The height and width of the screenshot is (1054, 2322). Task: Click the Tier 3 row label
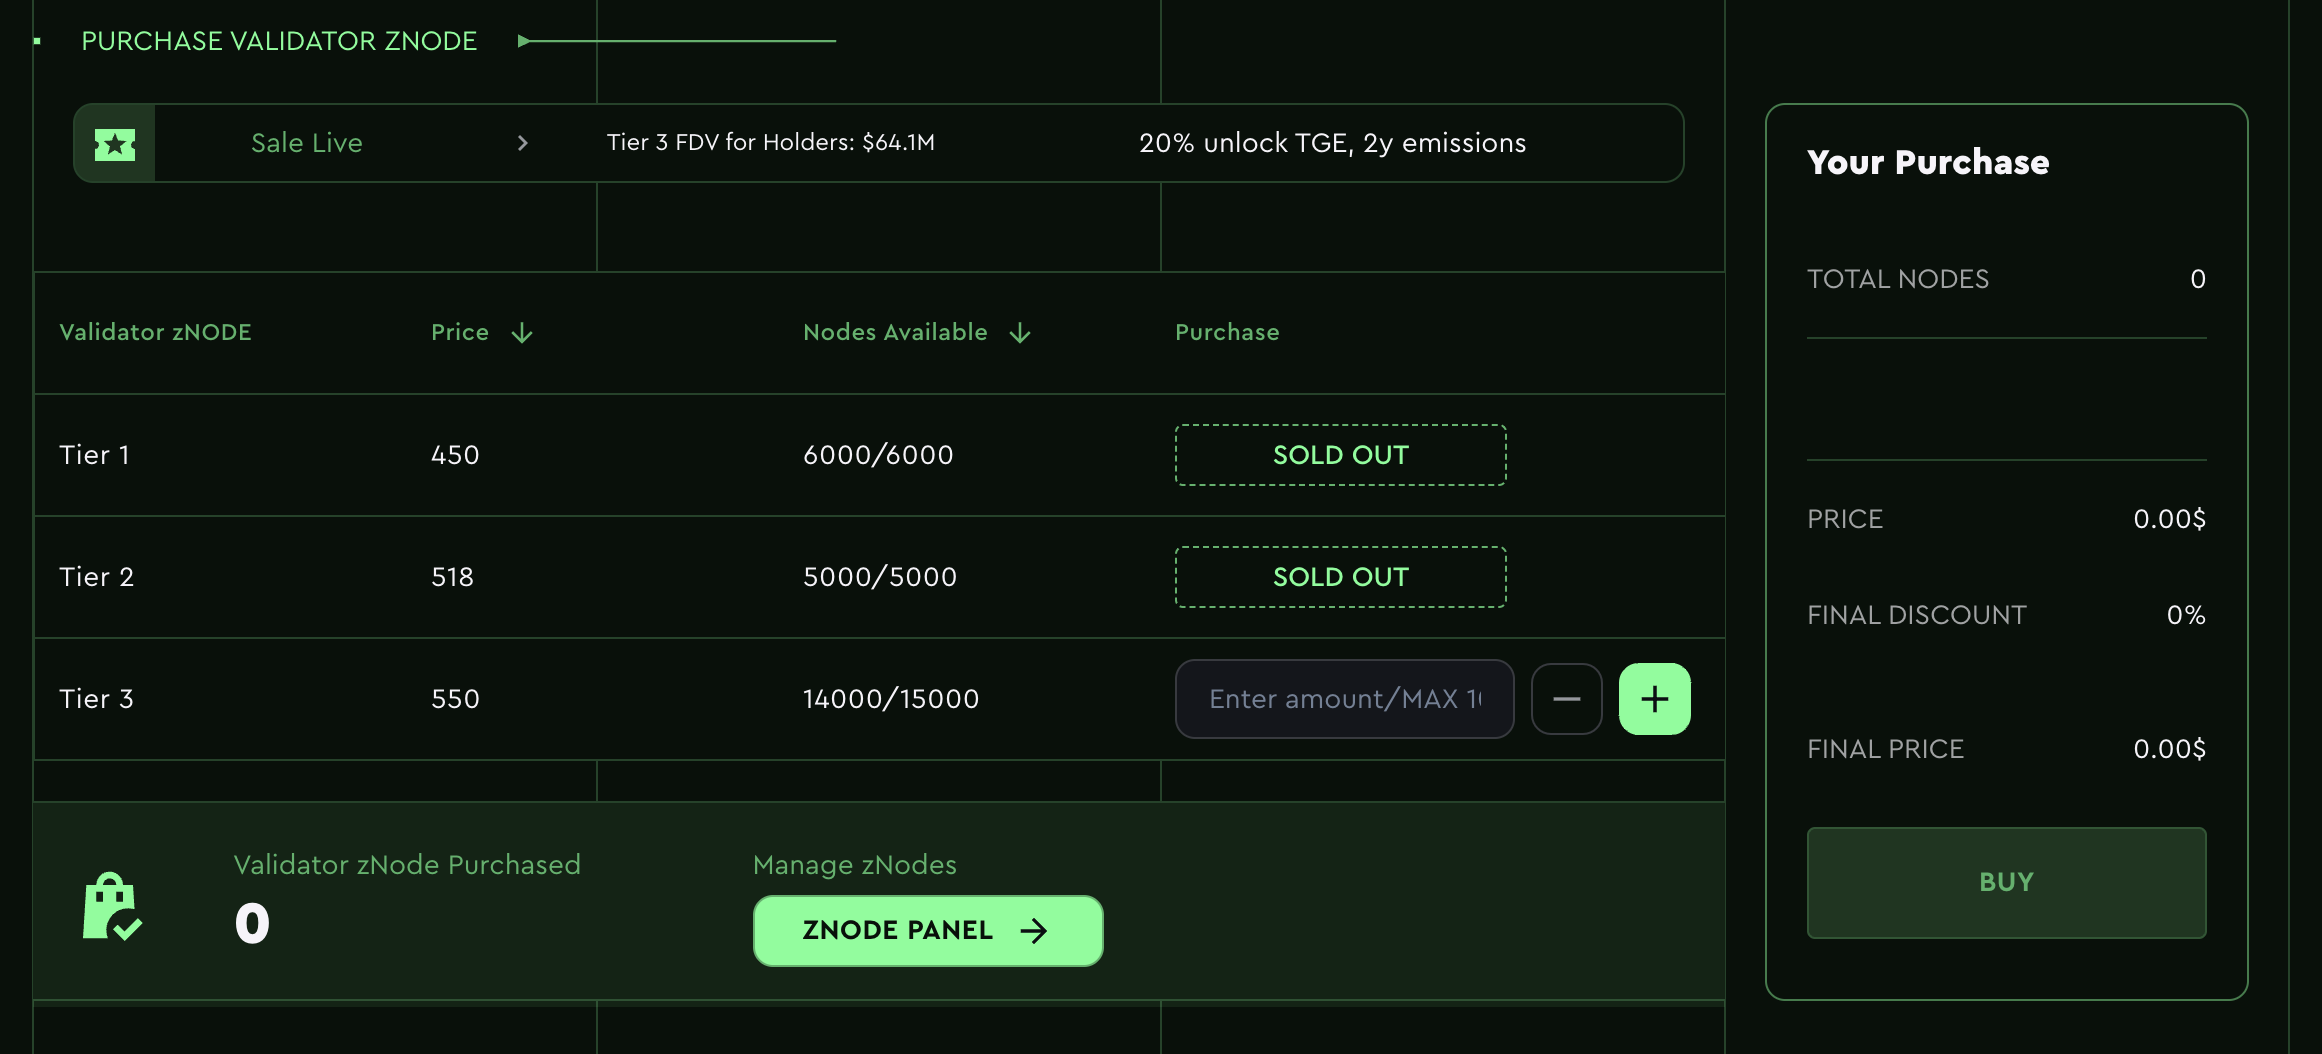[x=96, y=699]
